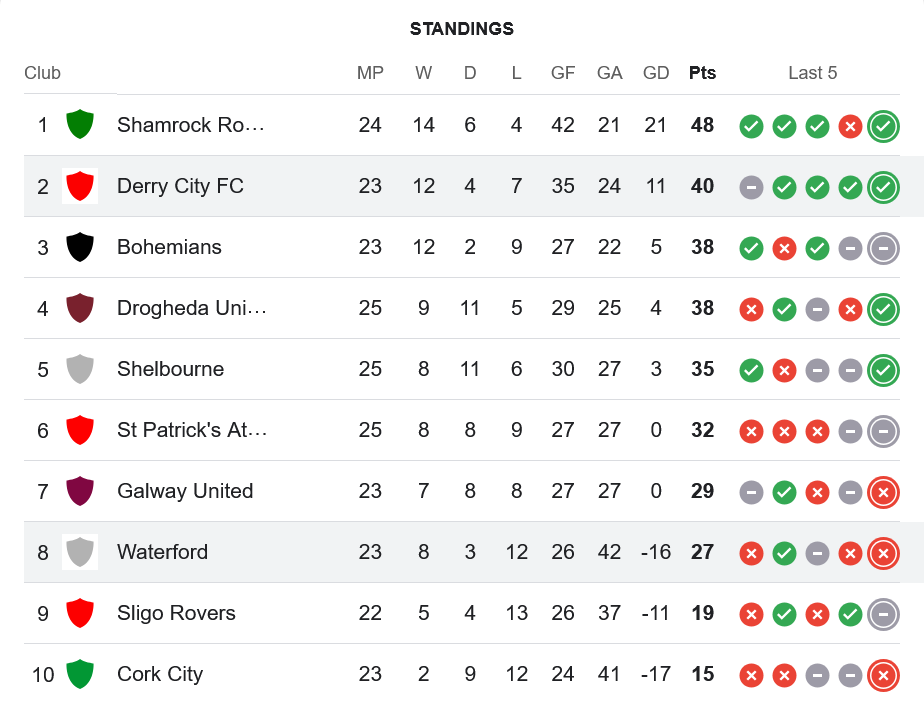Click Cork City's latest loss result icon
The height and width of the screenshot is (721, 924).
click(x=882, y=675)
